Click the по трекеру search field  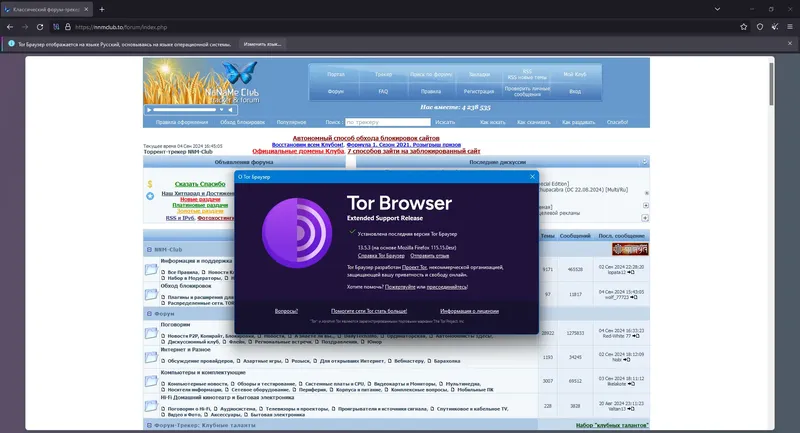(x=388, y=122)
